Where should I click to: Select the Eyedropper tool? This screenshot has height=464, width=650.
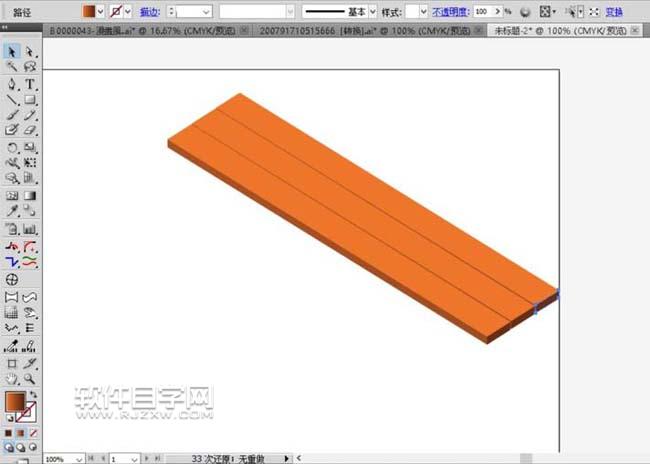pos(12,211)
